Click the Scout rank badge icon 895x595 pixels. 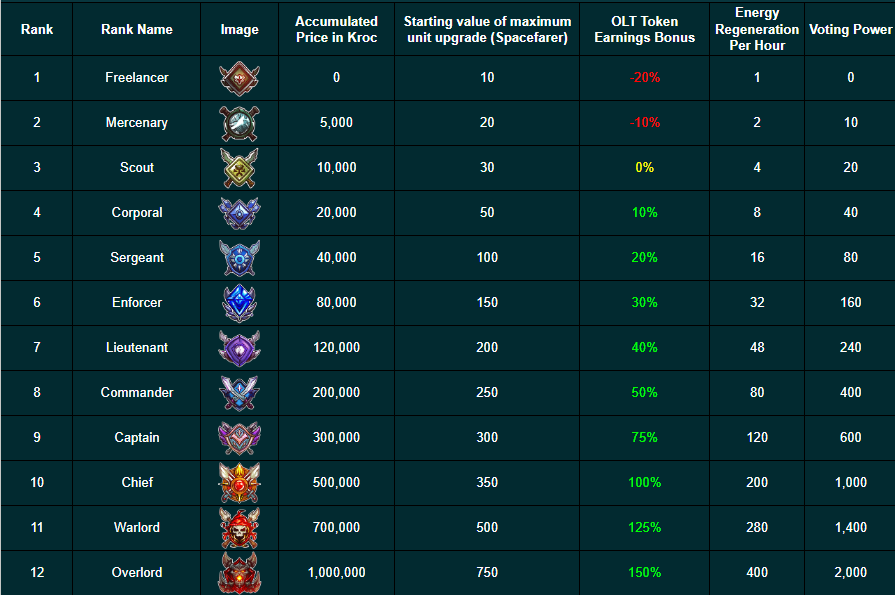pos(239,168)
